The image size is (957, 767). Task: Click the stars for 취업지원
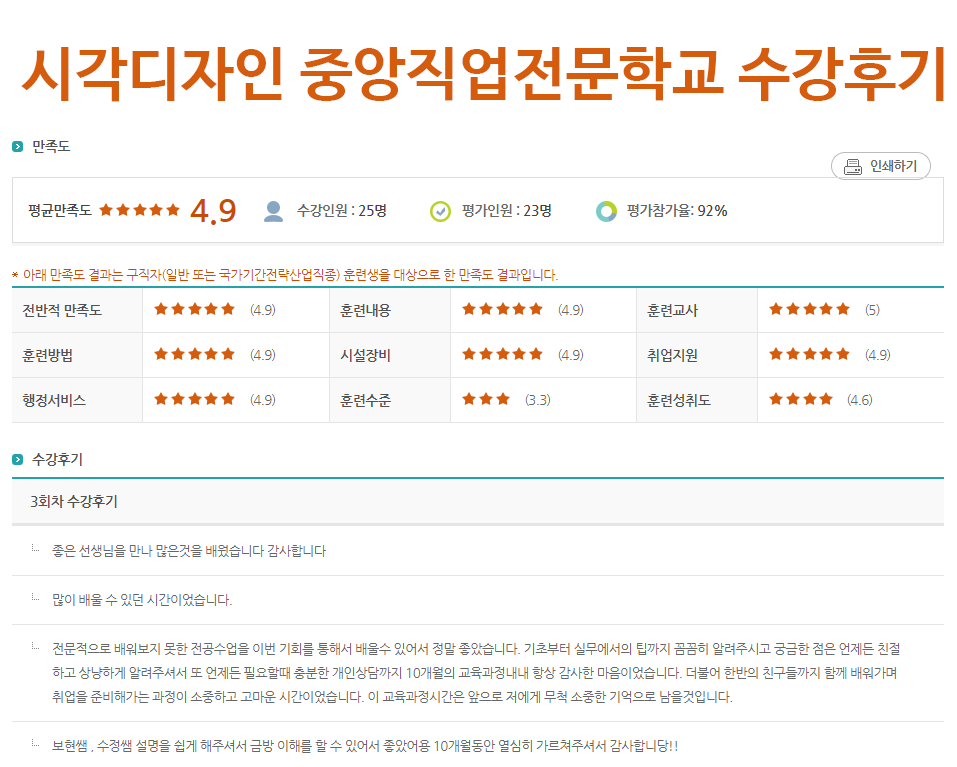pos(809,355)
